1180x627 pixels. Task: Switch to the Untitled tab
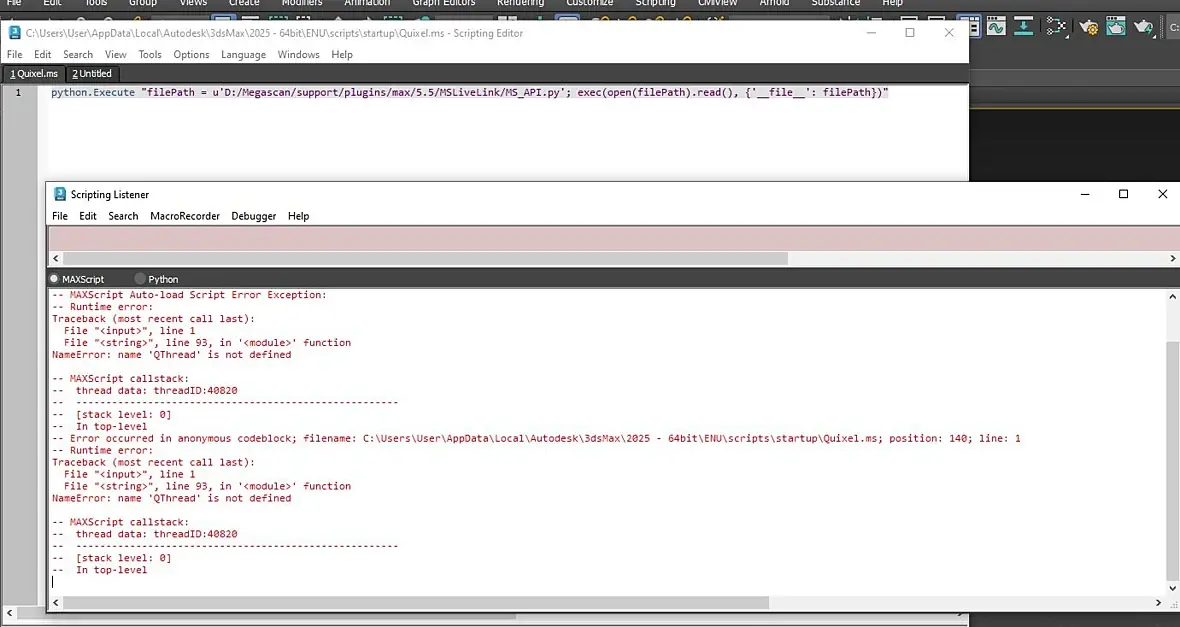(x=92, y=74)
